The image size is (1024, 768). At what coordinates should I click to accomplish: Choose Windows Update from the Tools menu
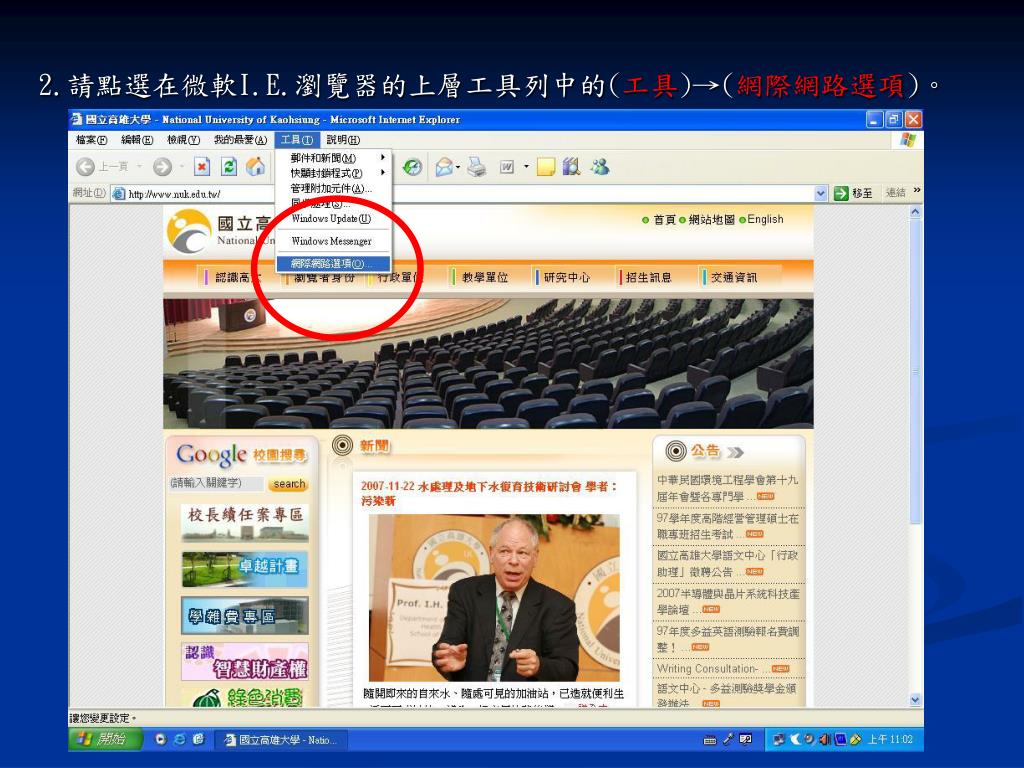333,219
